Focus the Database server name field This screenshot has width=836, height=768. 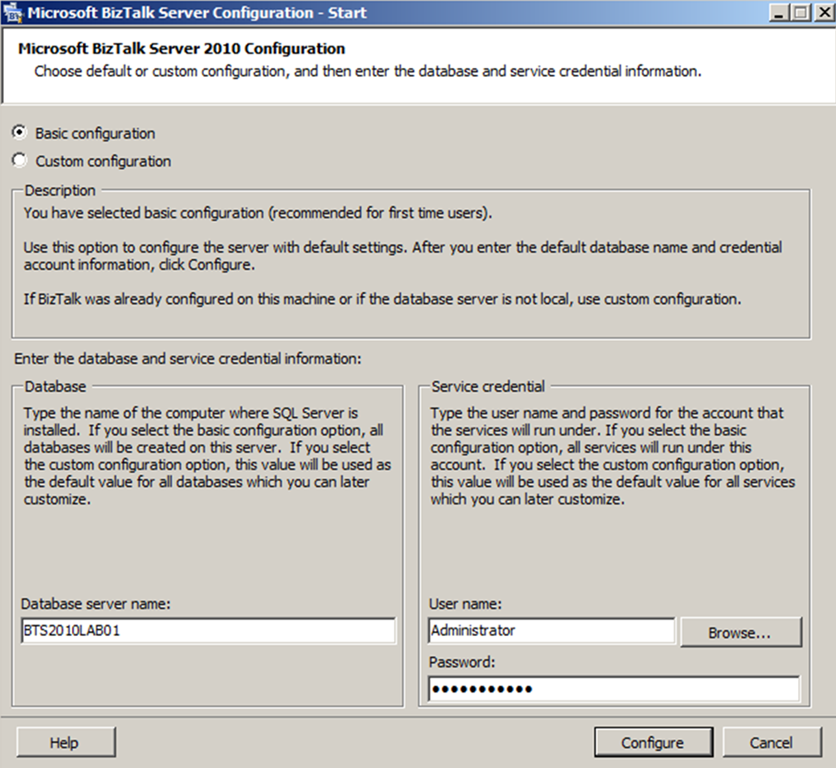pos(208,631)
